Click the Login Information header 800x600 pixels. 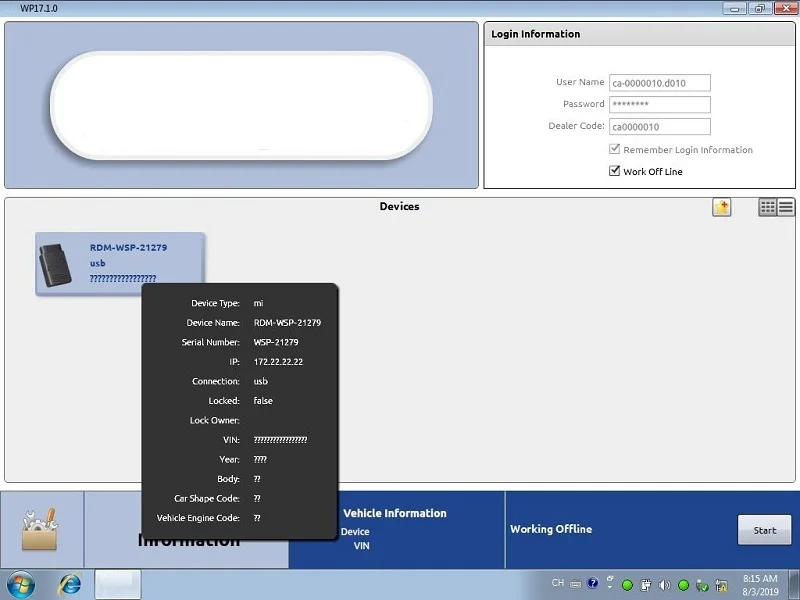point(536,34)
